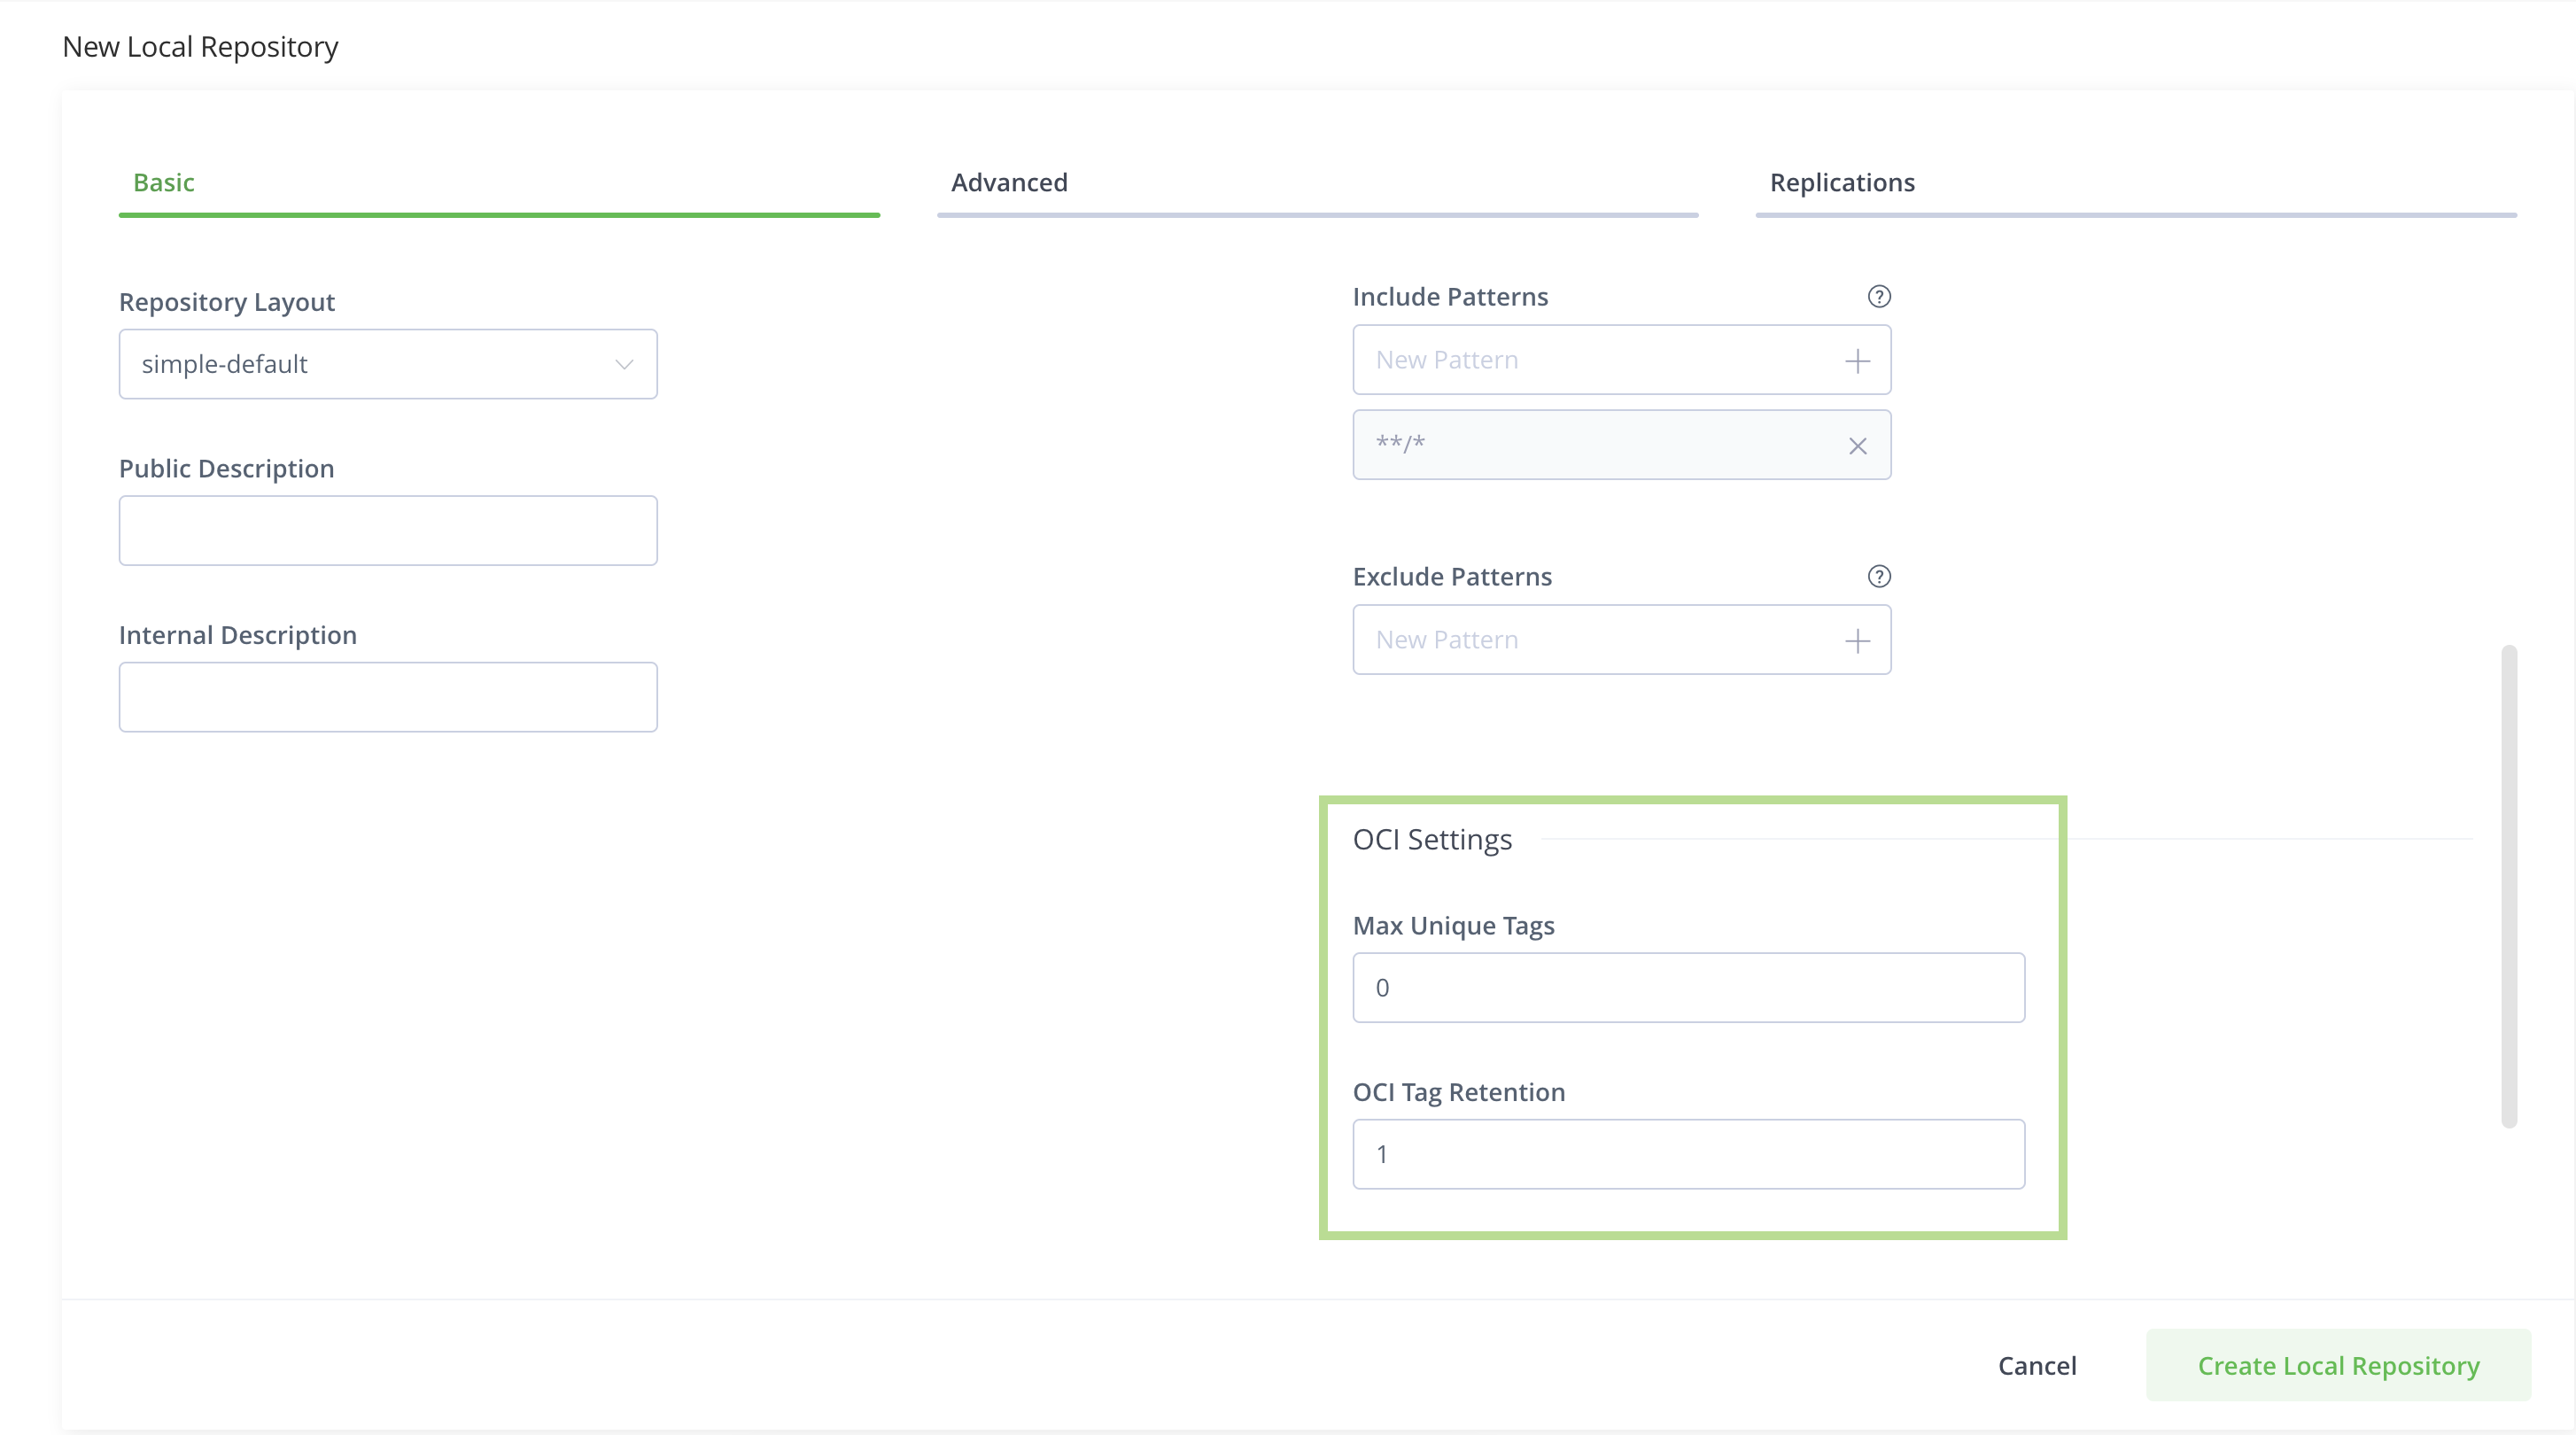Remove the **/* include pattern
The width and height of the screenshot is (2576, 1435).
pyautogui.click(x=1857, y=446)
